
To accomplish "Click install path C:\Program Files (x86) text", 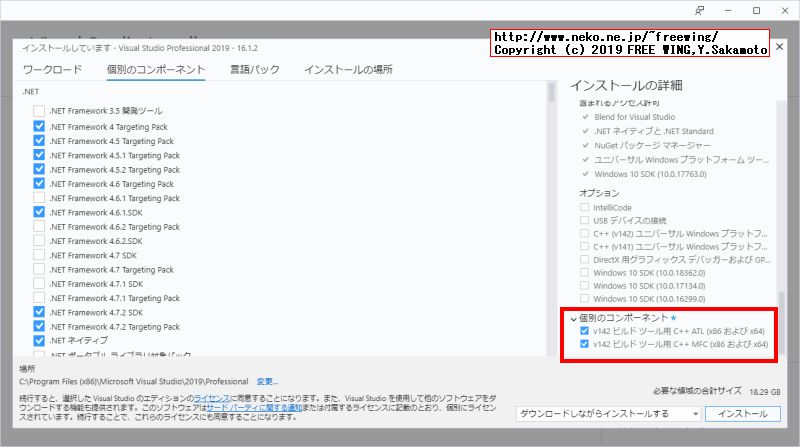I will click(134, 381).
